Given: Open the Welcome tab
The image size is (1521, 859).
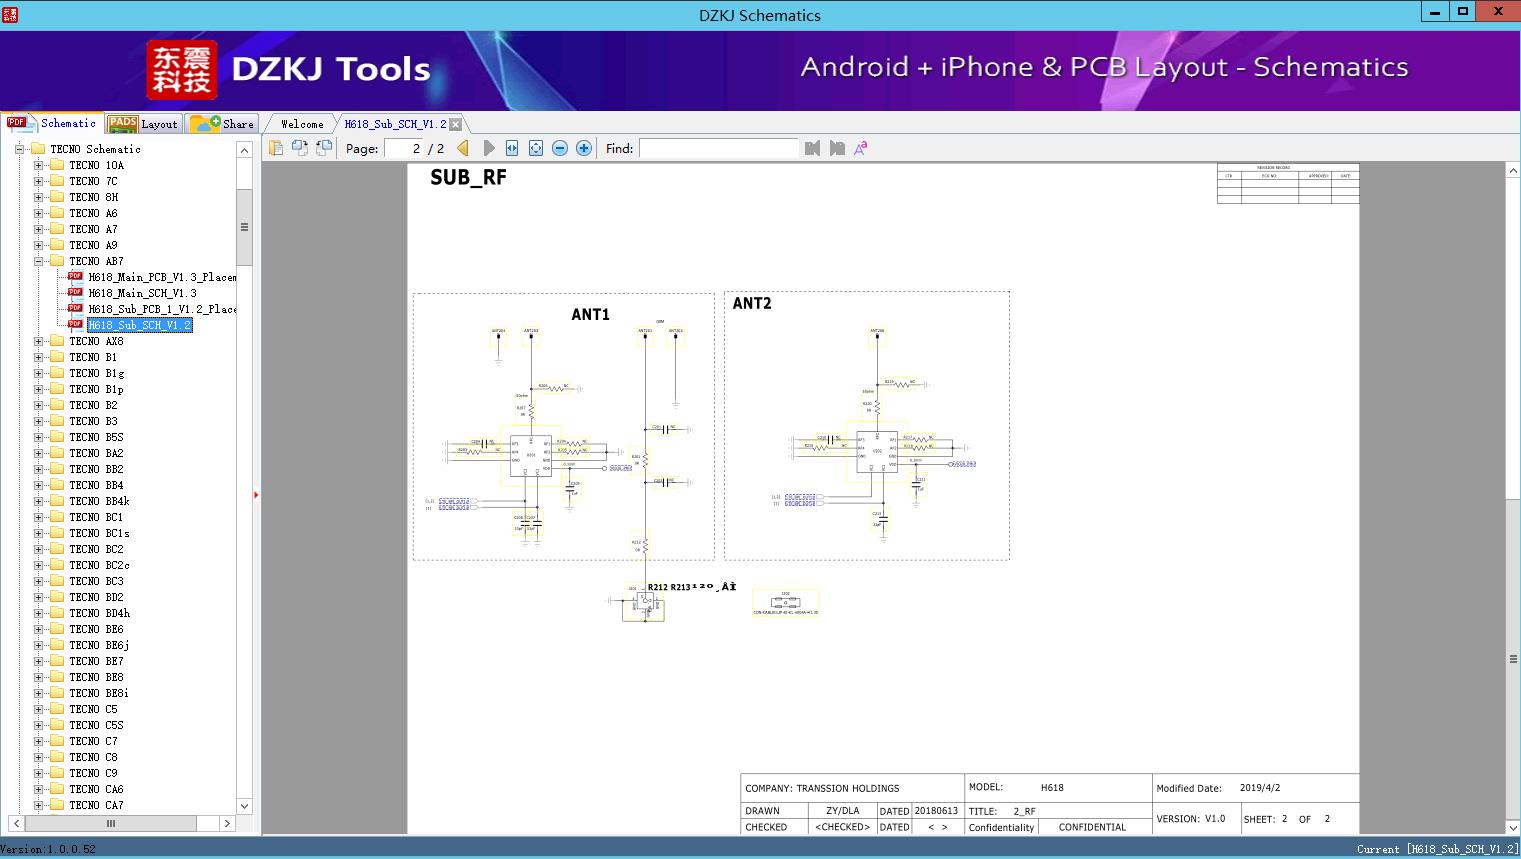Looking at the screenshot, I should coord(302,124).
